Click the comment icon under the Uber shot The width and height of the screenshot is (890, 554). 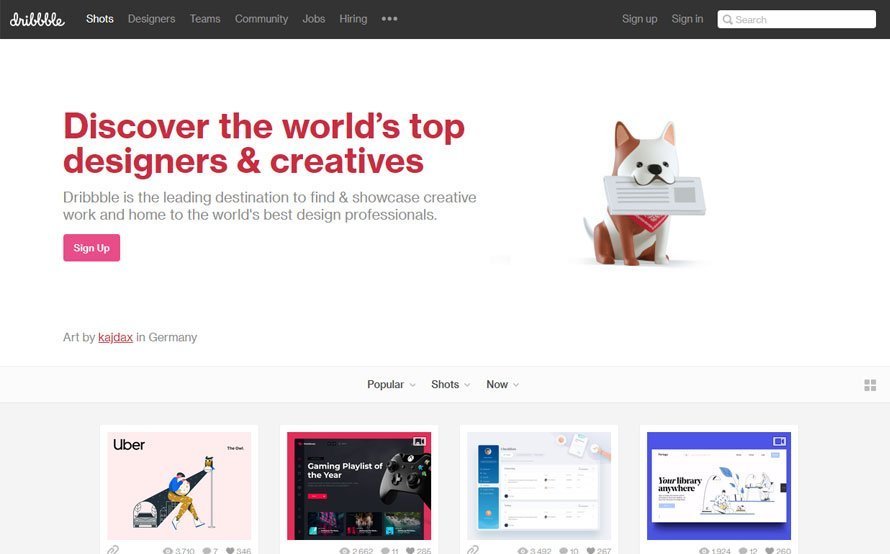[x=207, y=551]
